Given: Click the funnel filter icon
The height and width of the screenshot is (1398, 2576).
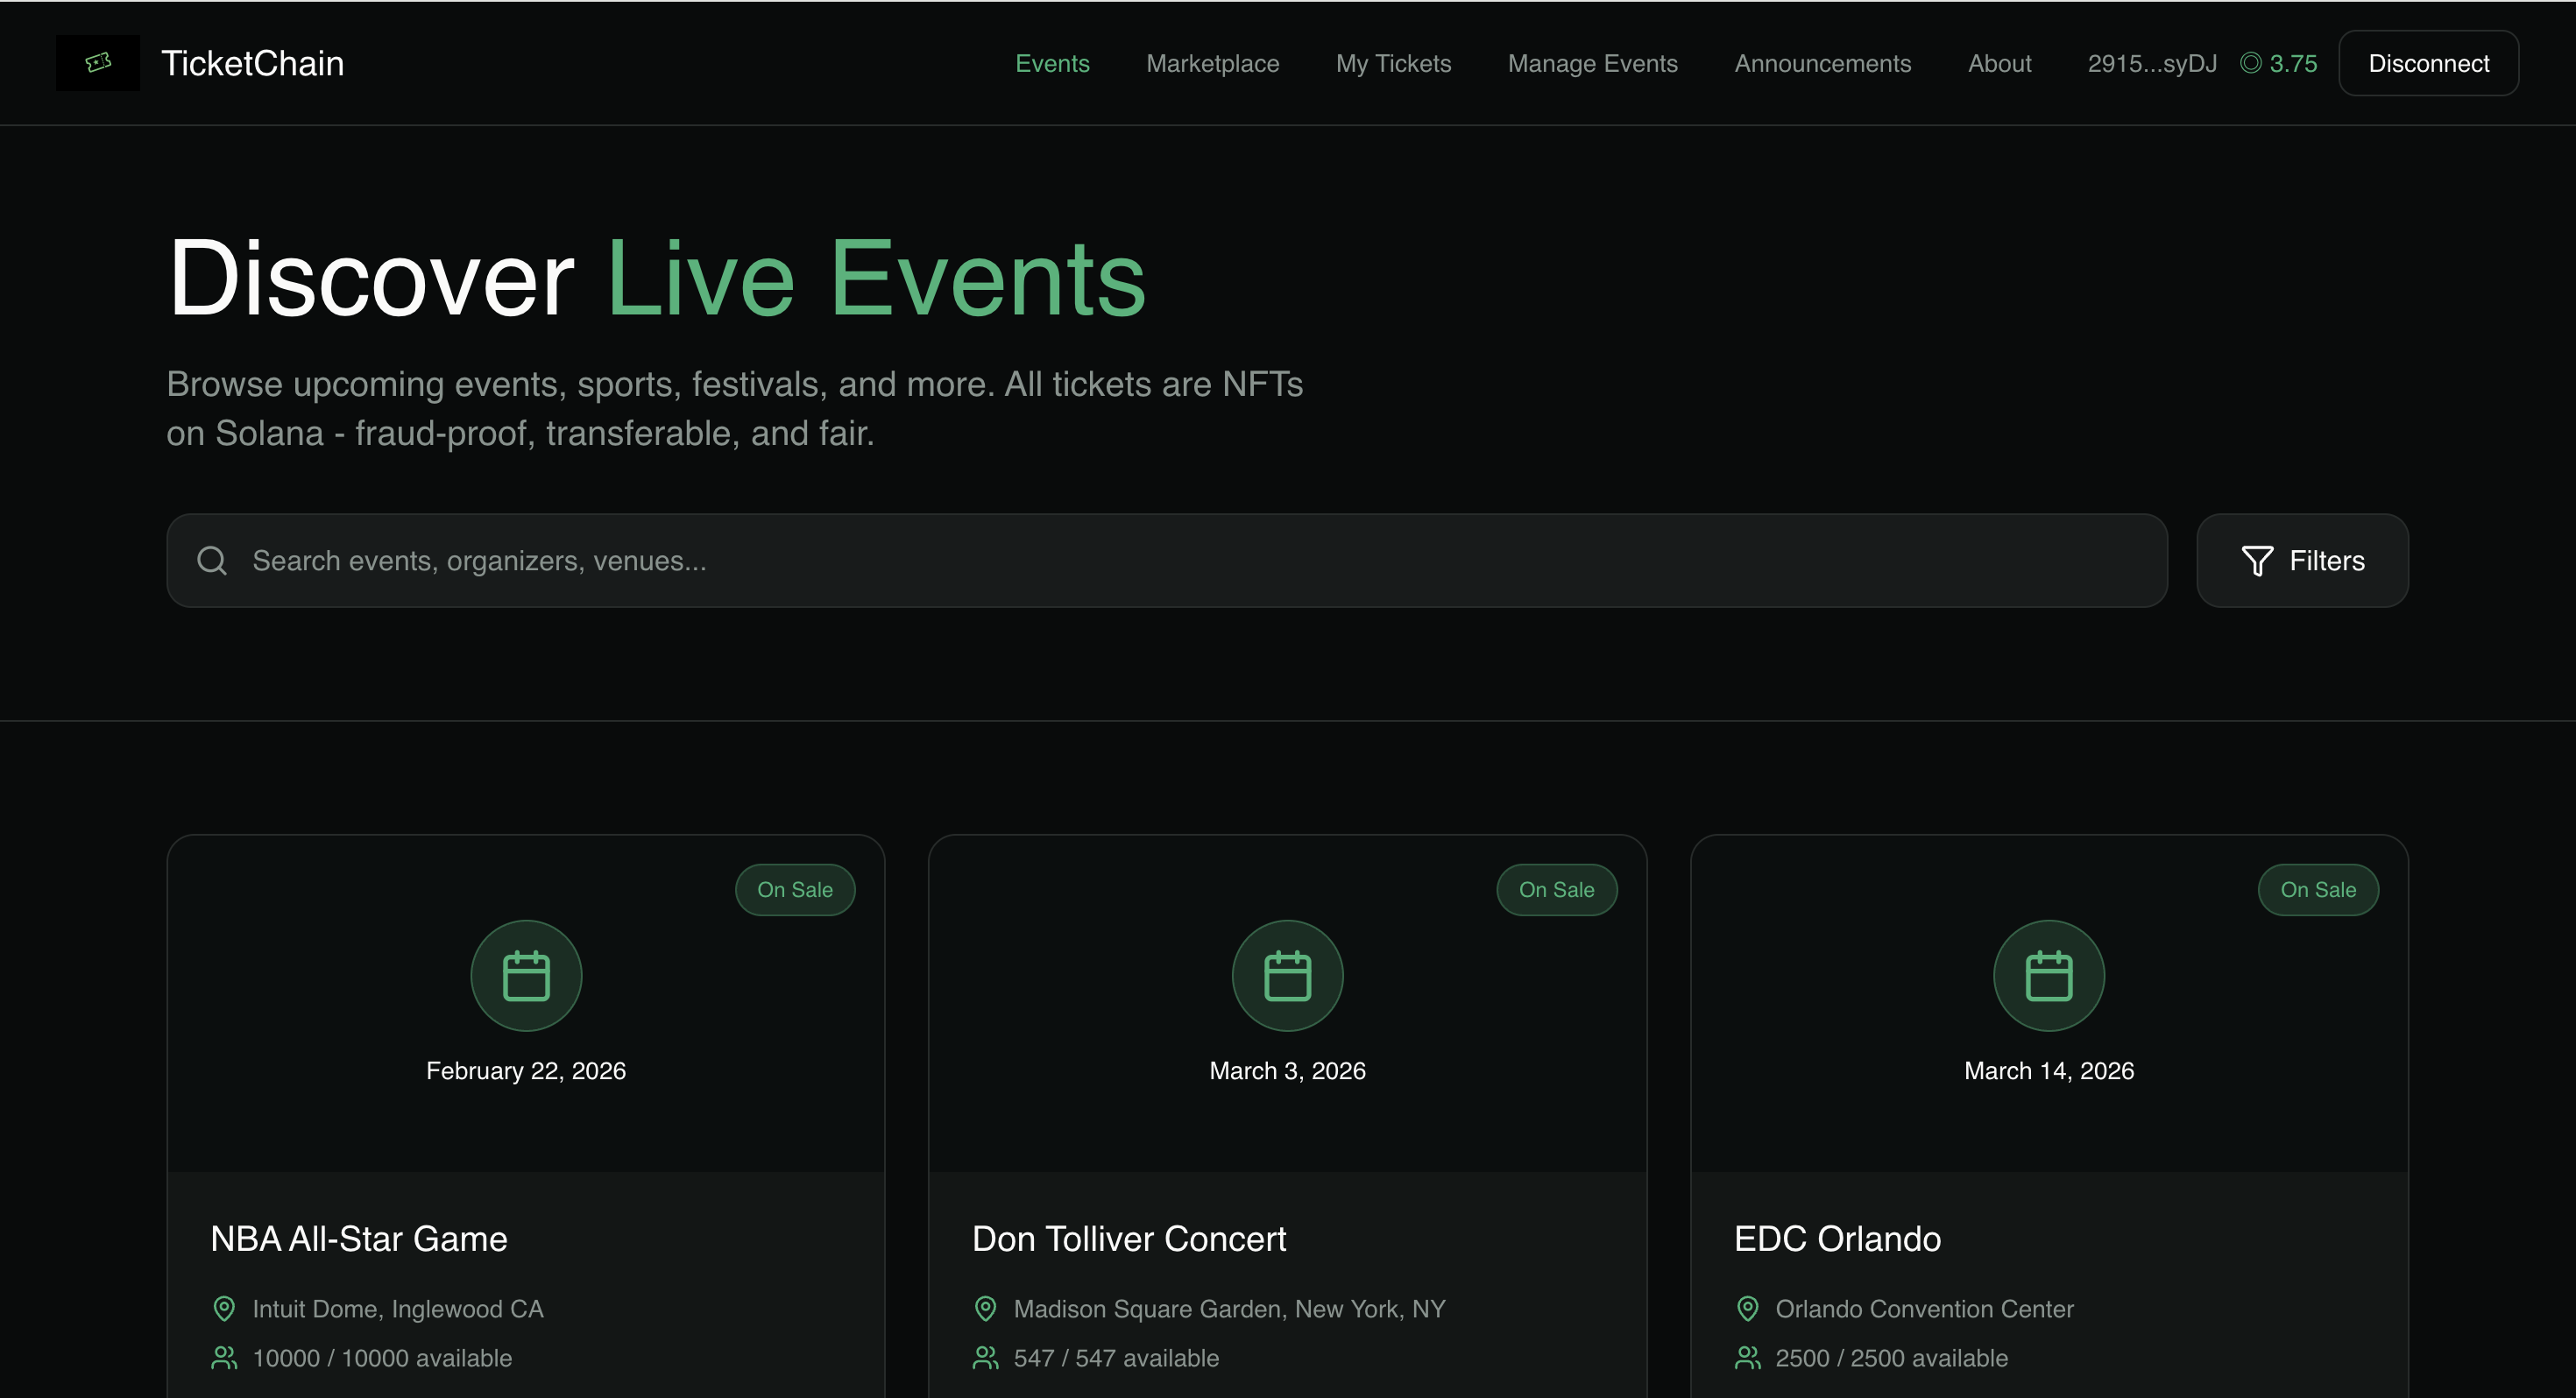Looking at the screenshot, I should coord(2257,561).
